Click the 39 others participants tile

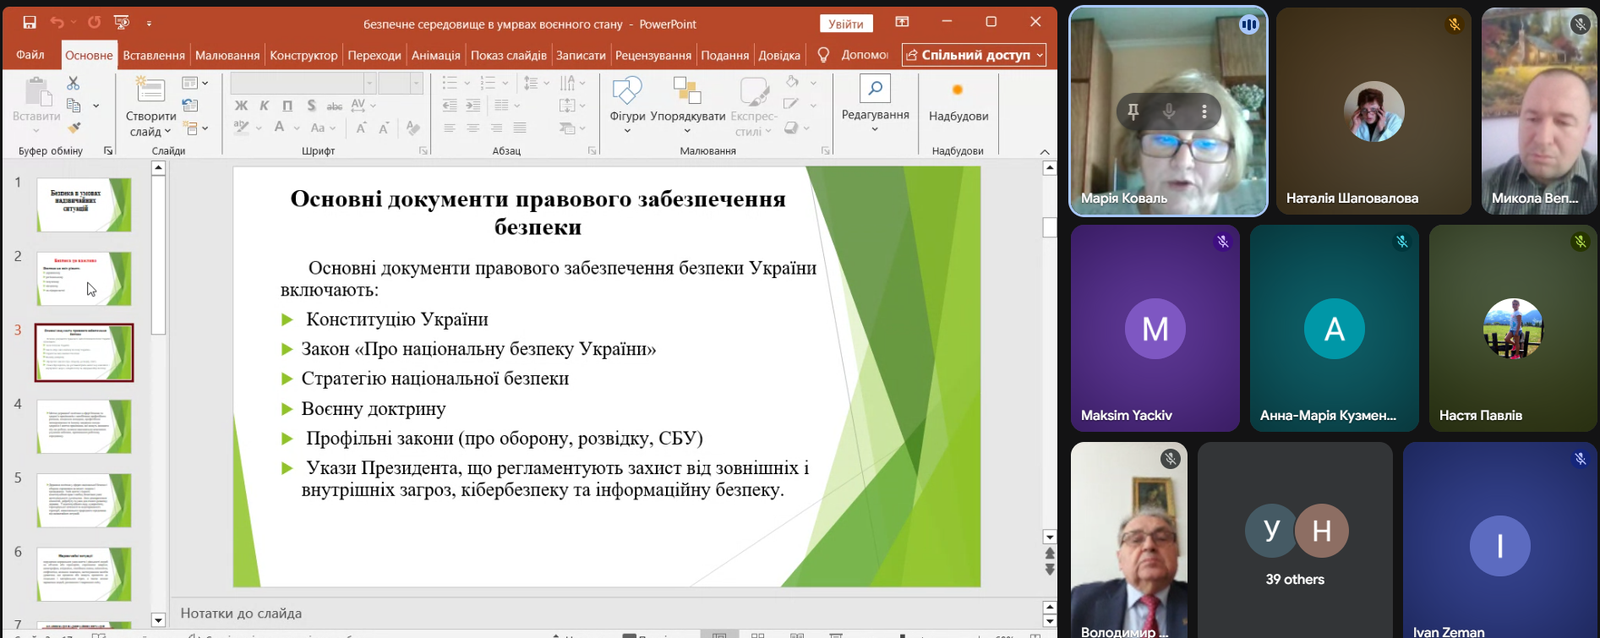tap(1294, 541)
